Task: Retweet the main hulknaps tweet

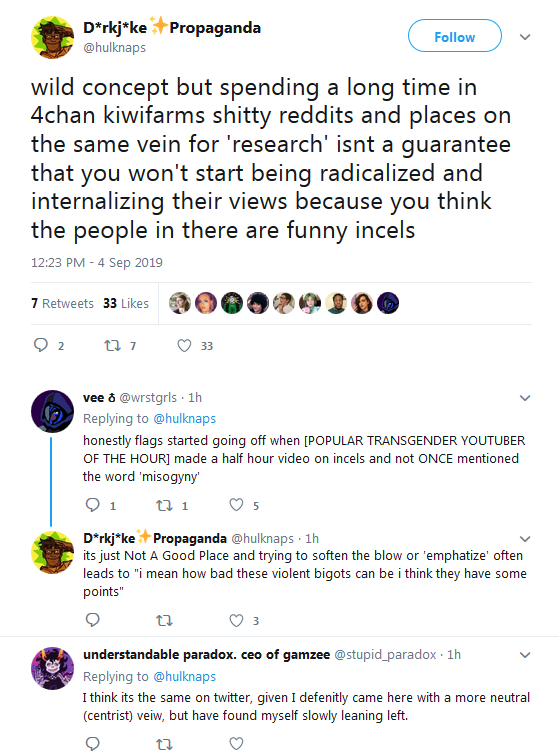Action: click(113, 345)
